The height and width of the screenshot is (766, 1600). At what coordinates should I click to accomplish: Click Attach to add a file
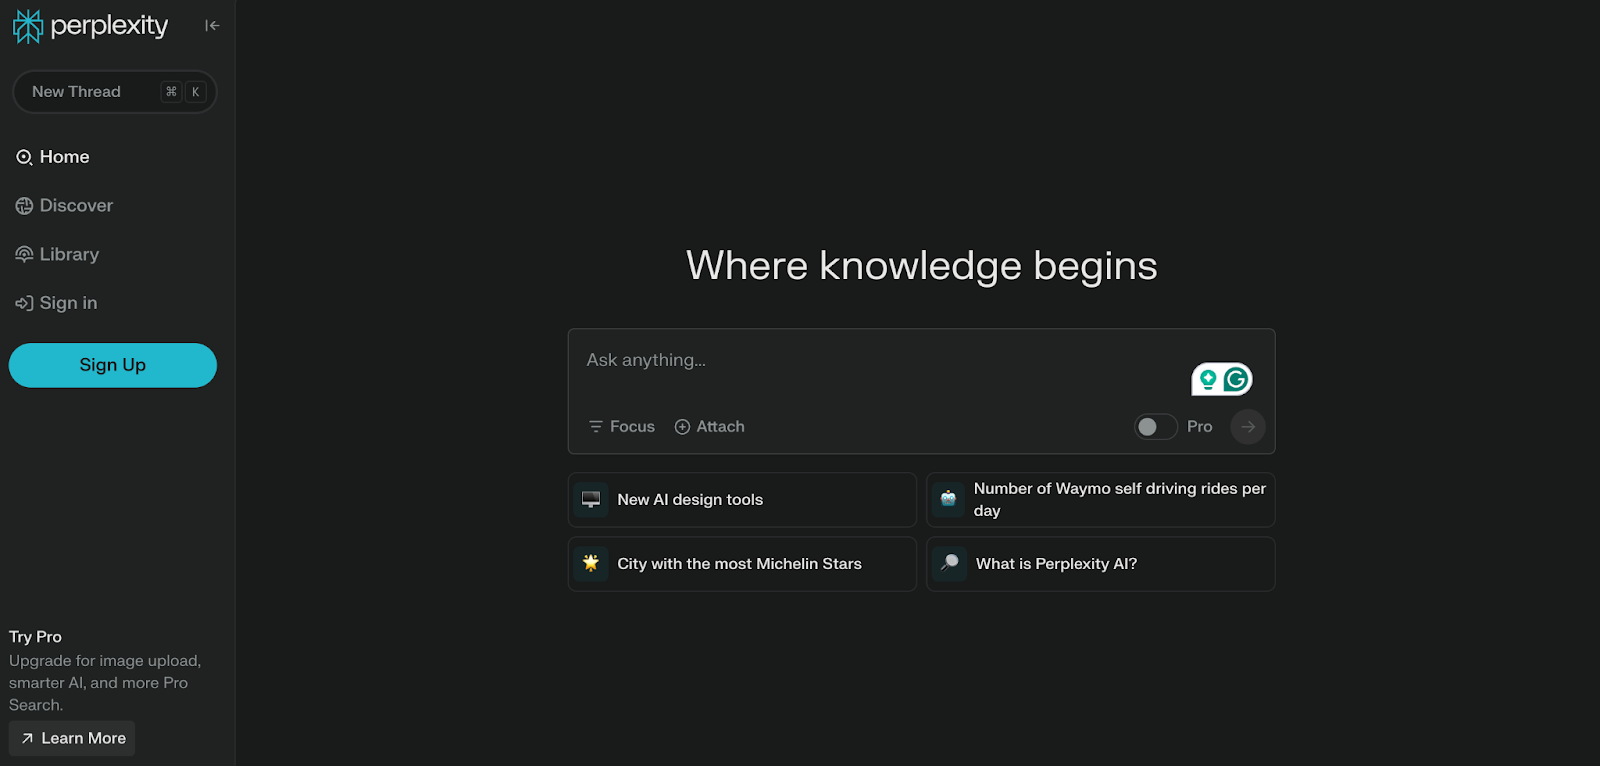coord(710,427)
